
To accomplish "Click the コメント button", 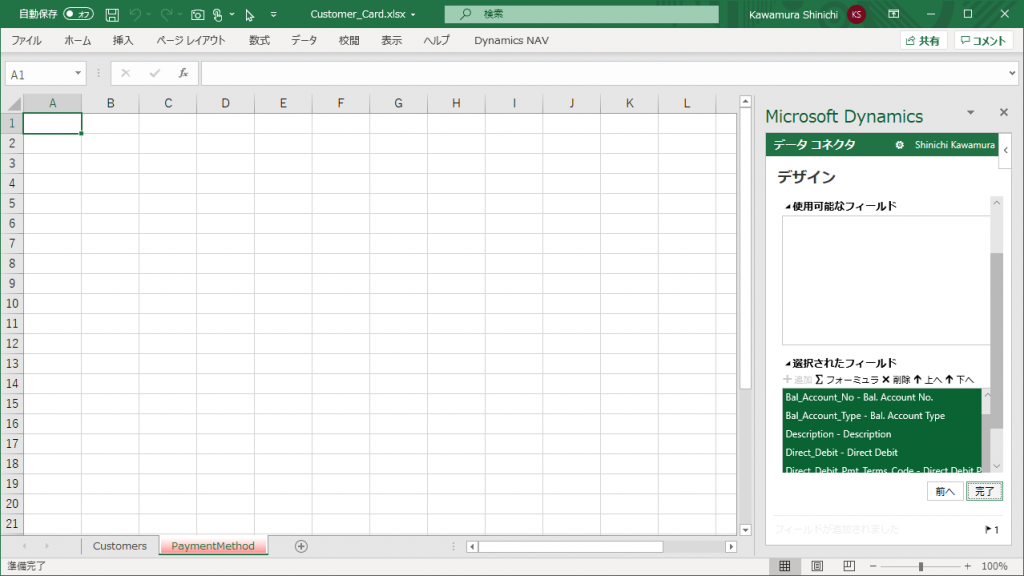I will 983,40.
